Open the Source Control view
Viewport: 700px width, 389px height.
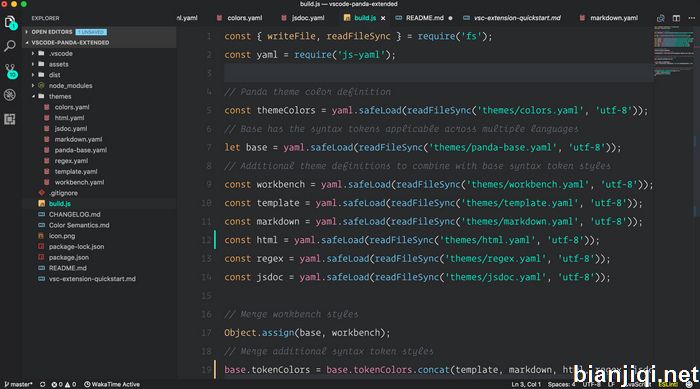coord(10,70)
